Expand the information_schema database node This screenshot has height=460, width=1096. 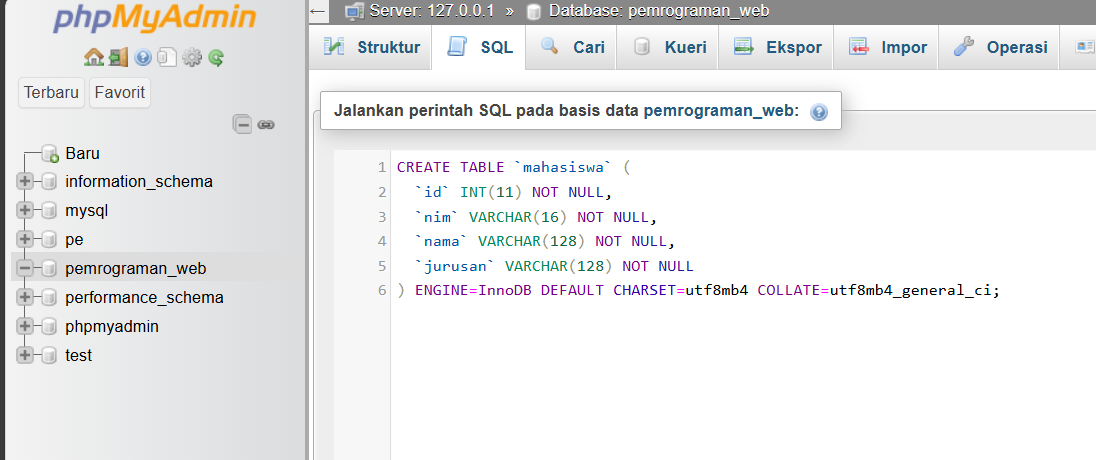25,182
